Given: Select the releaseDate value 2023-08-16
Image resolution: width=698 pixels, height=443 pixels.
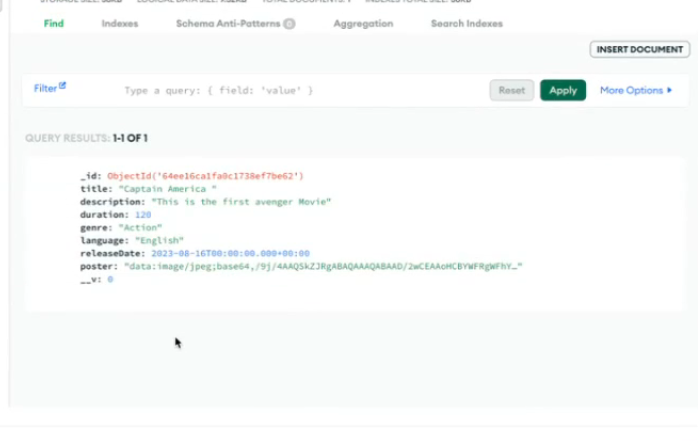Looking at the screenshot, I should (x=230, y=253).
